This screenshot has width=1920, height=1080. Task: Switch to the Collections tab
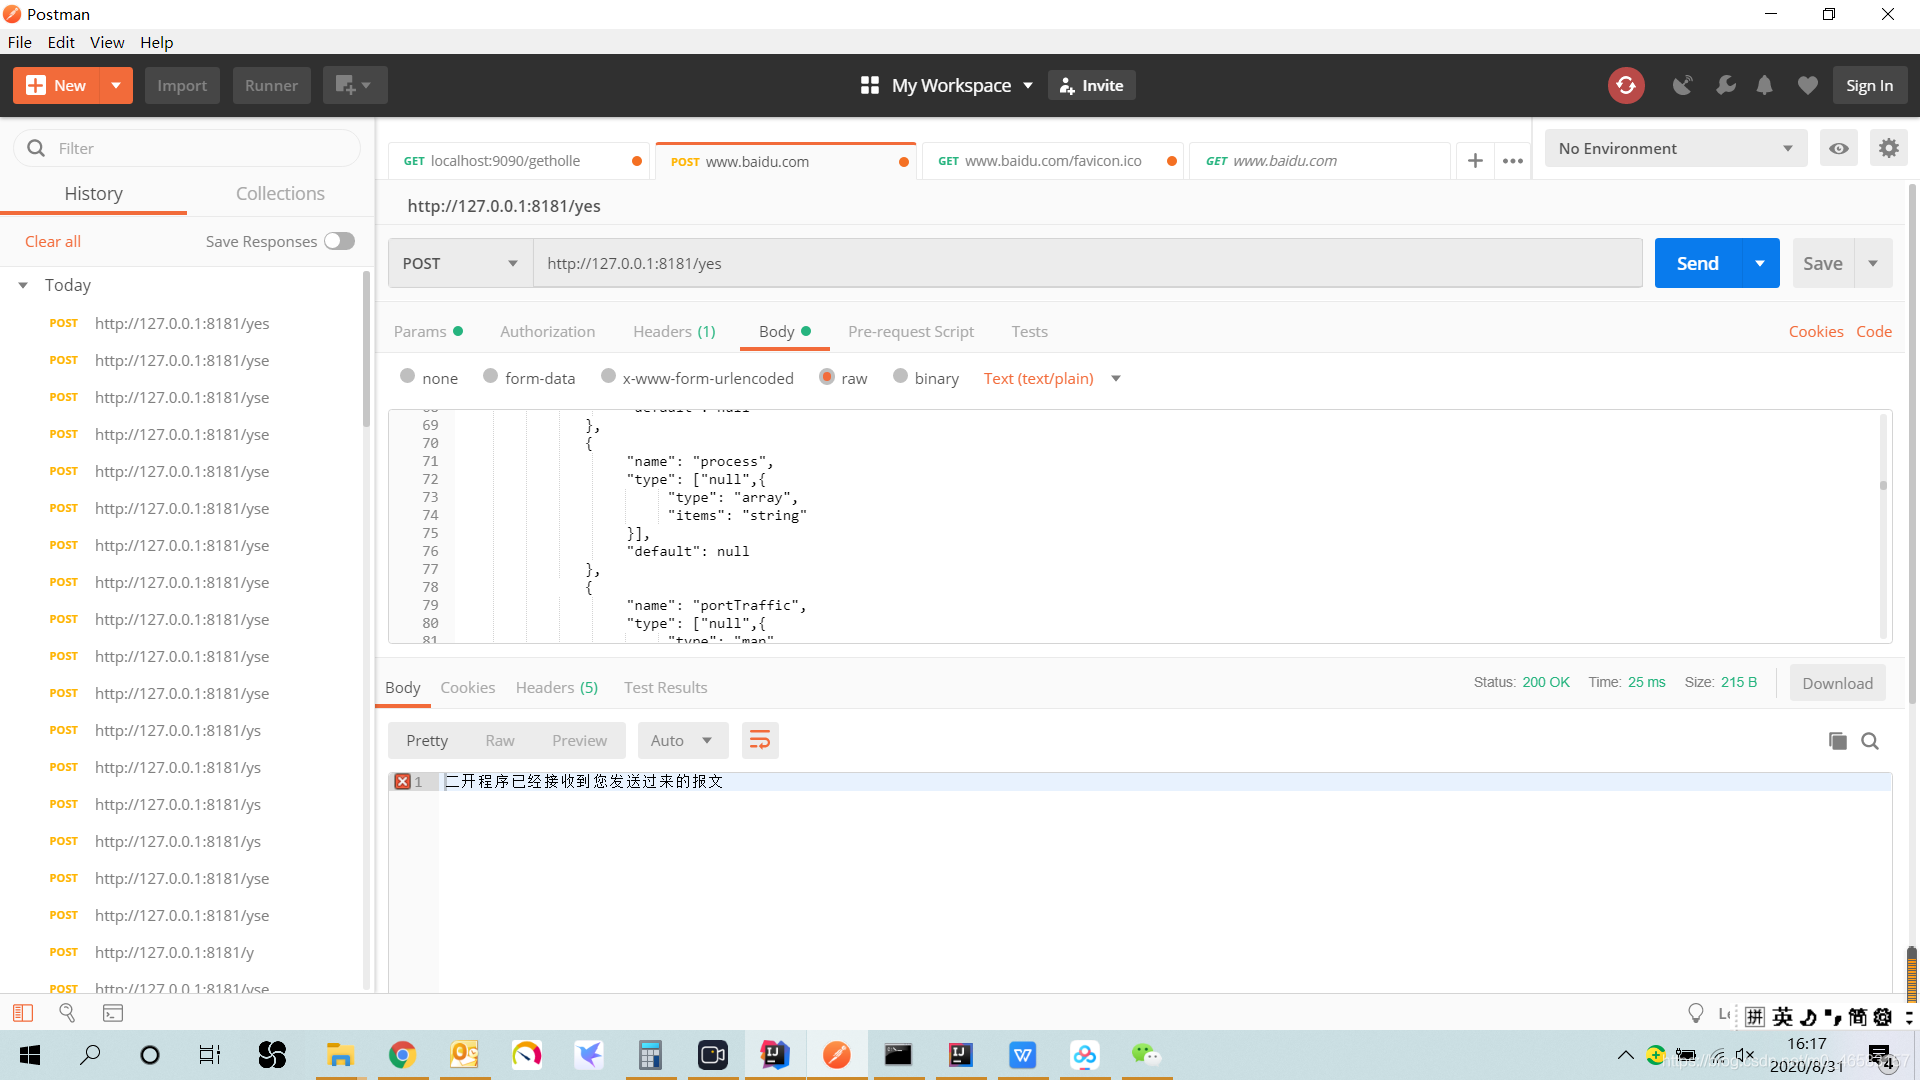(280, 193)
